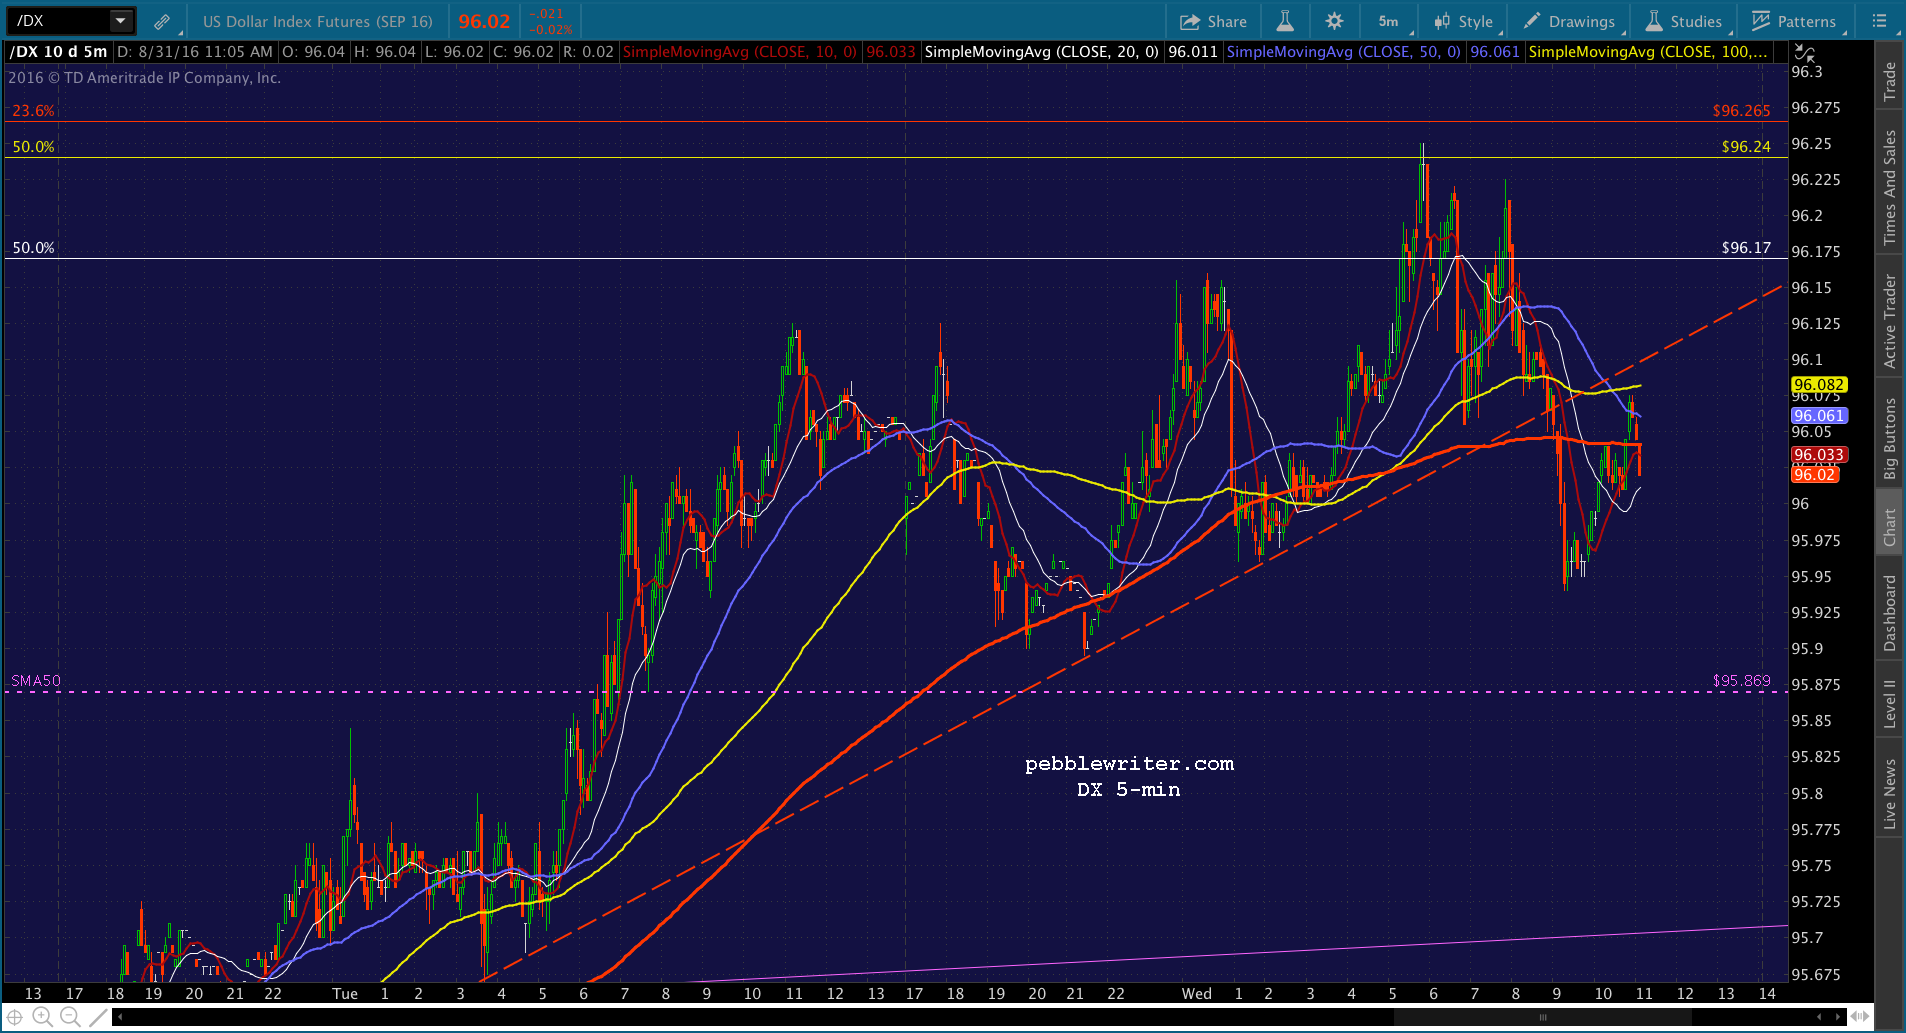This screenshot has height=1033, width=1906.
Task: Open the Live News side tab
Action: coord(1889,793)
